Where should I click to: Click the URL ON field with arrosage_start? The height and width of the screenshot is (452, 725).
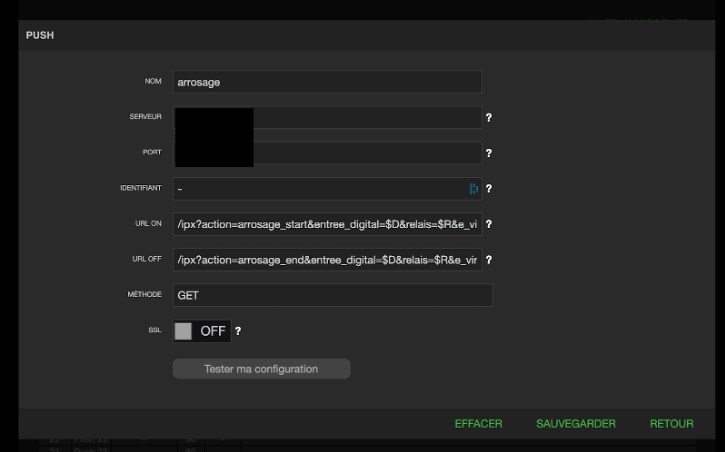click(327, 225)
